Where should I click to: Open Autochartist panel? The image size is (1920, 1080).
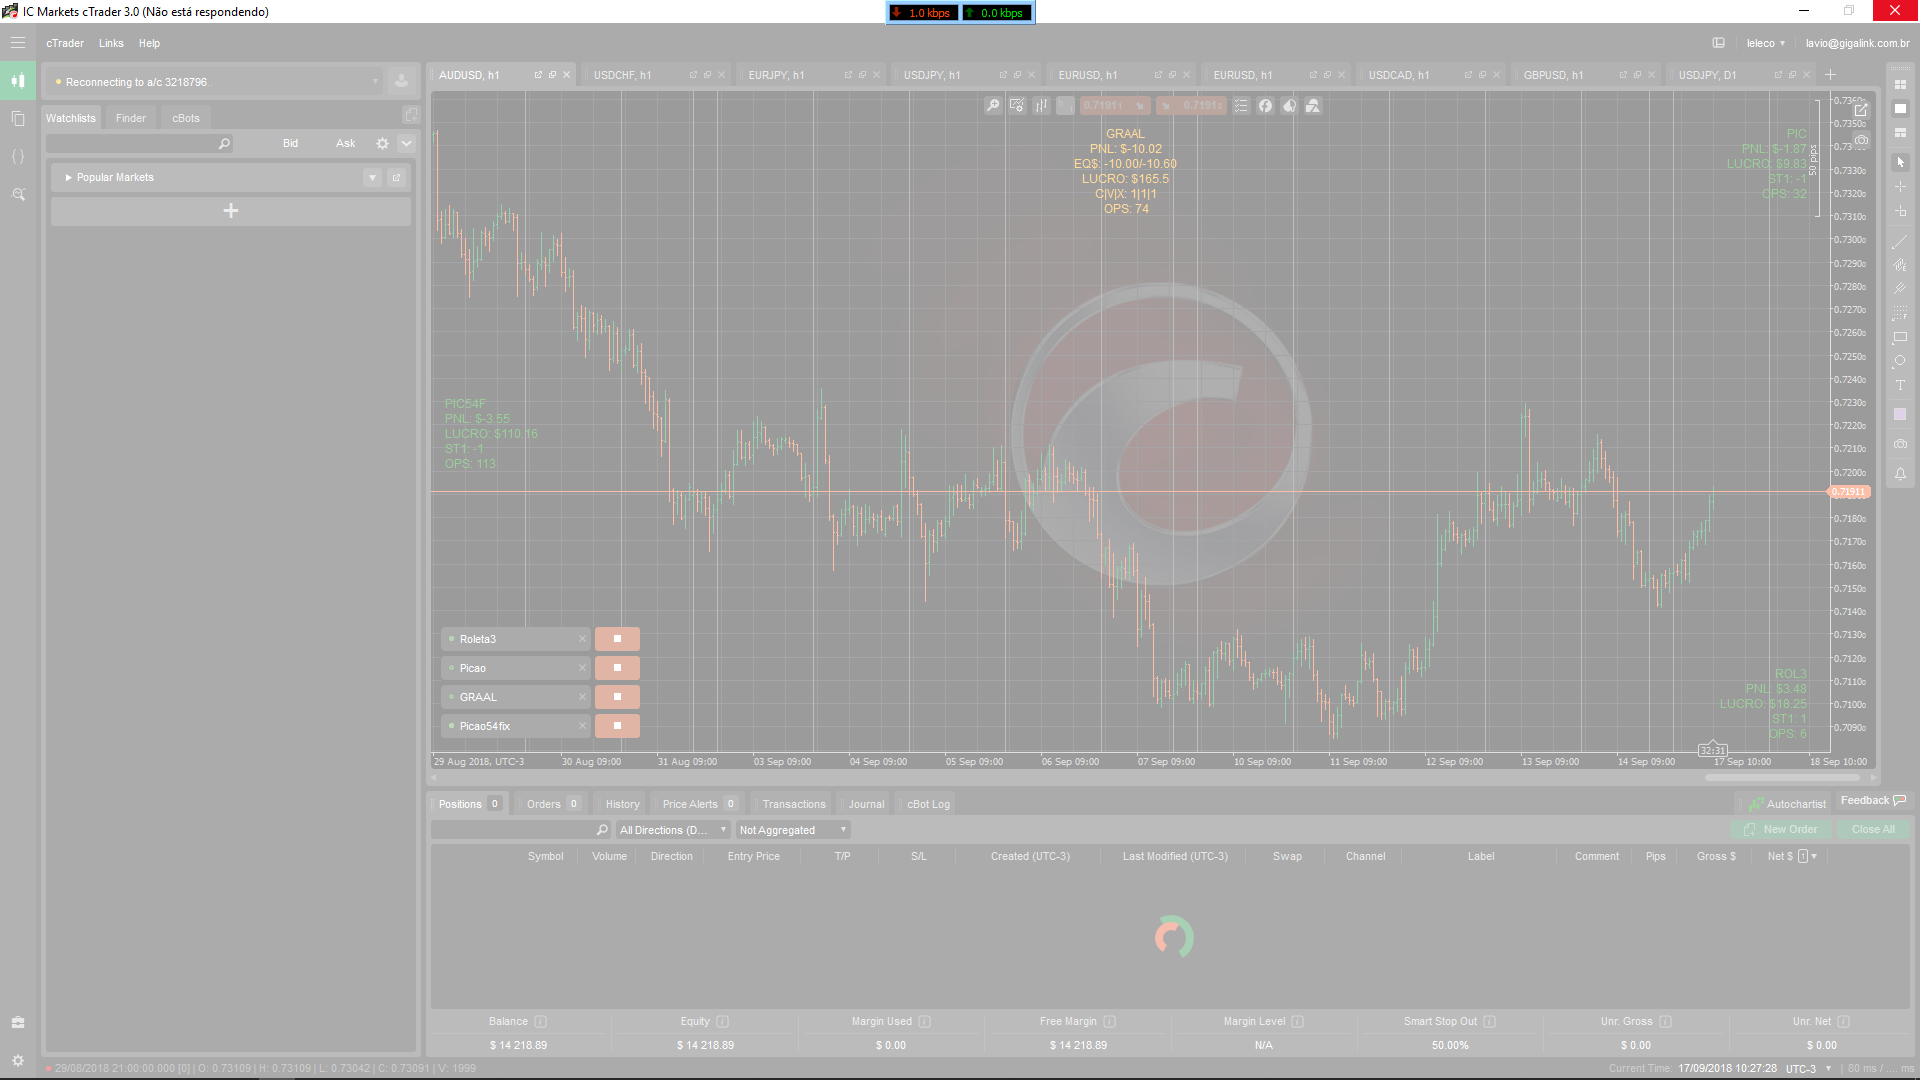click(x=1787, y=804)
